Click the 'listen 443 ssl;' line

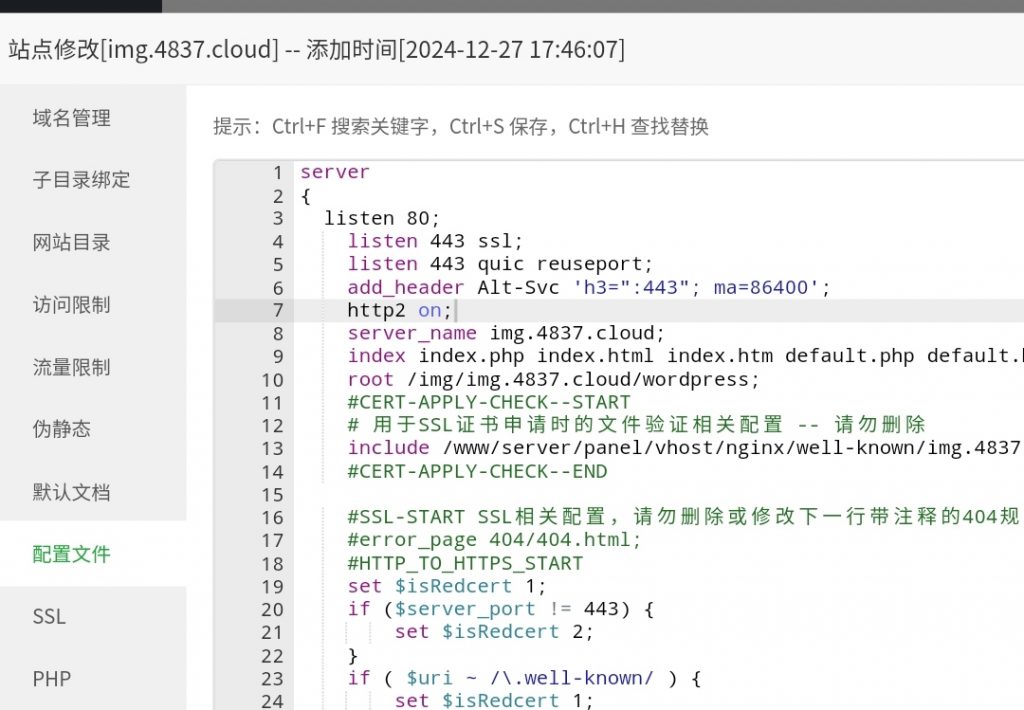(x=435, y=241)
